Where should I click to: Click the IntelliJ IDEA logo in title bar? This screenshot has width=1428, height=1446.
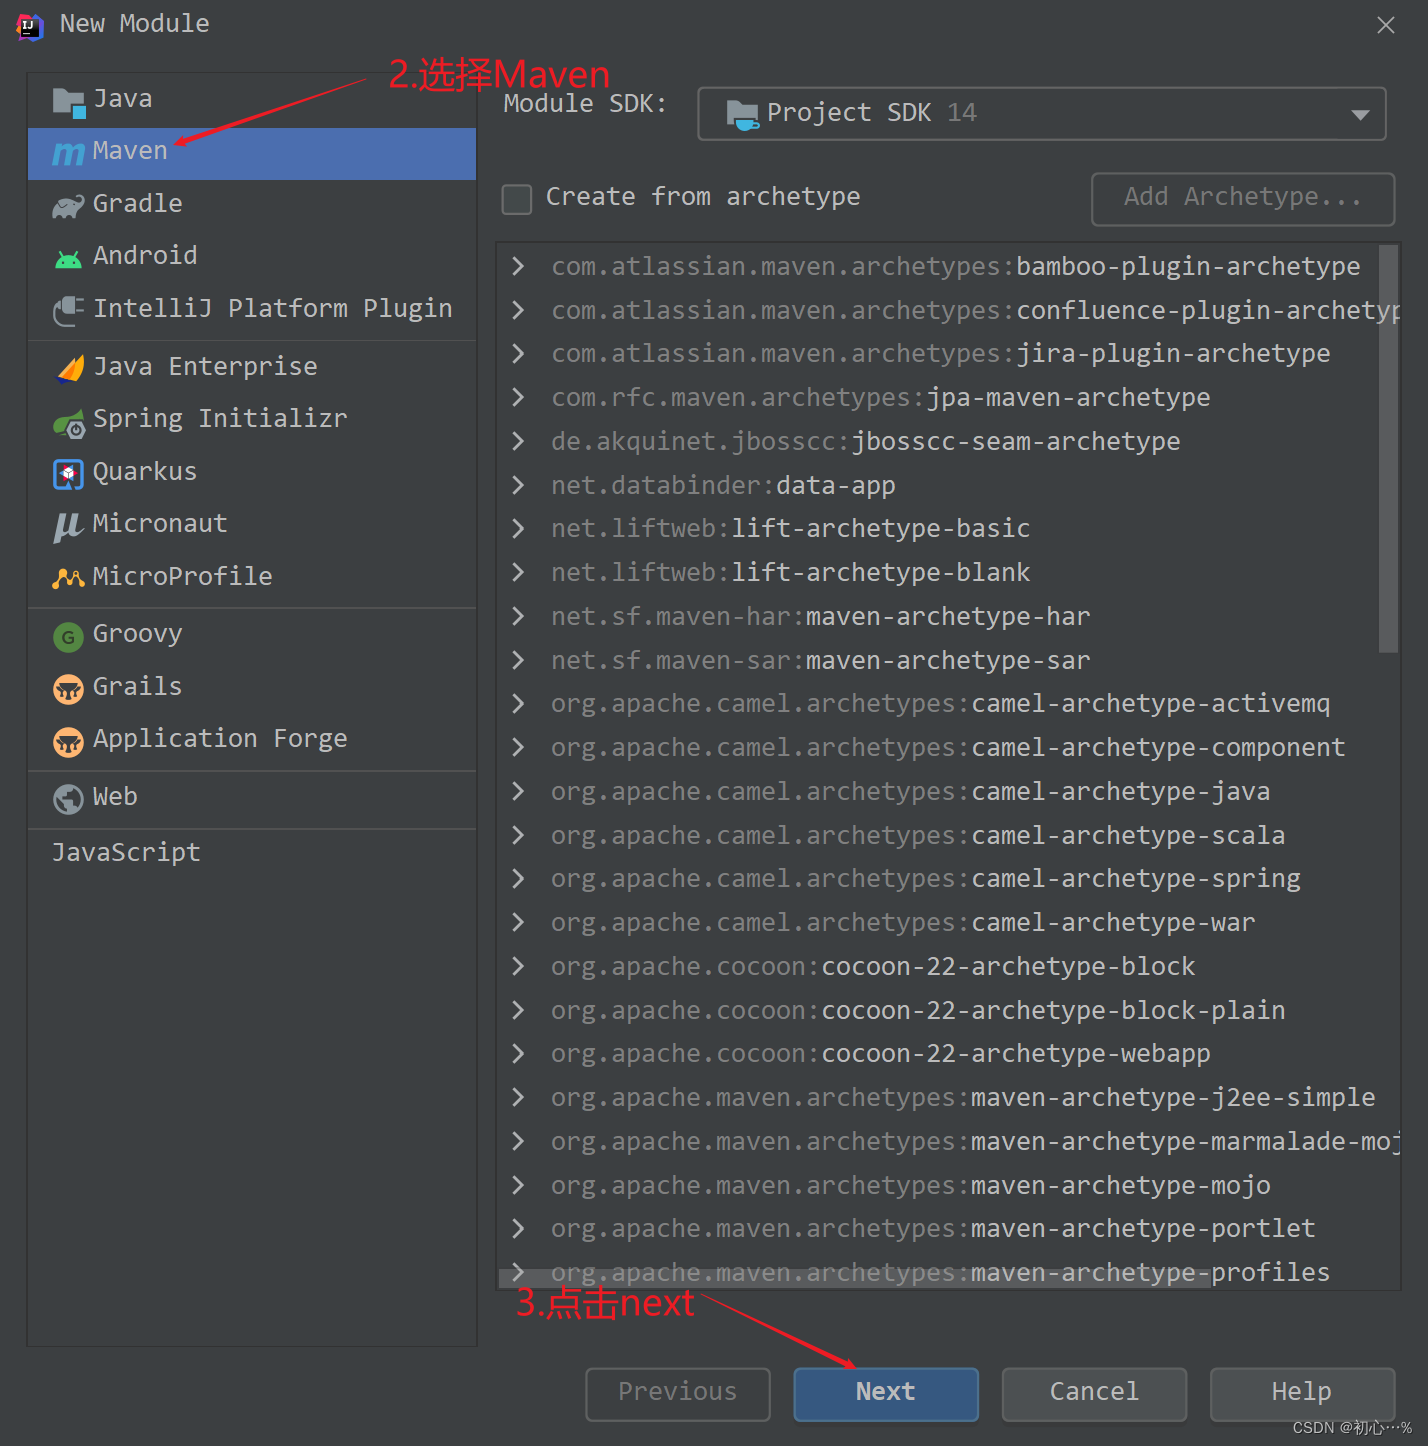coord(30,26)
